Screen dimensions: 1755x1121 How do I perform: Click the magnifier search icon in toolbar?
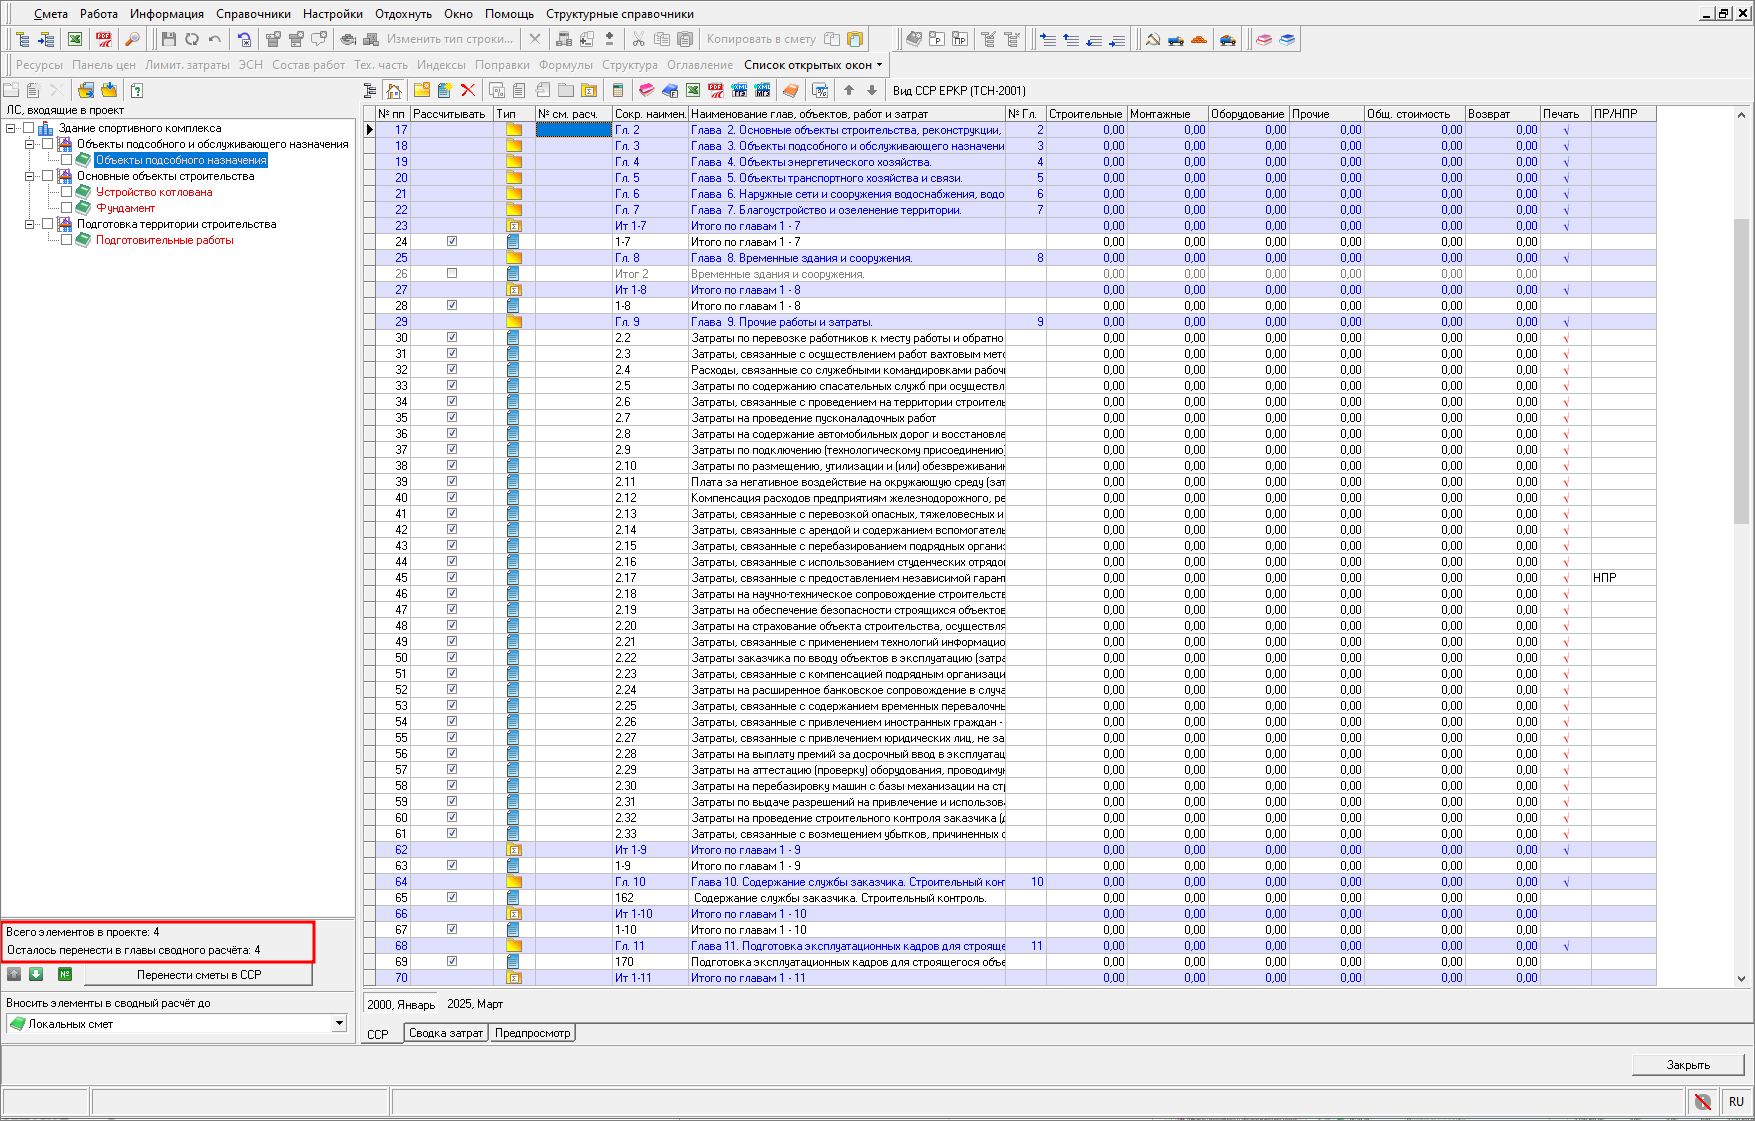click(132, 39)
